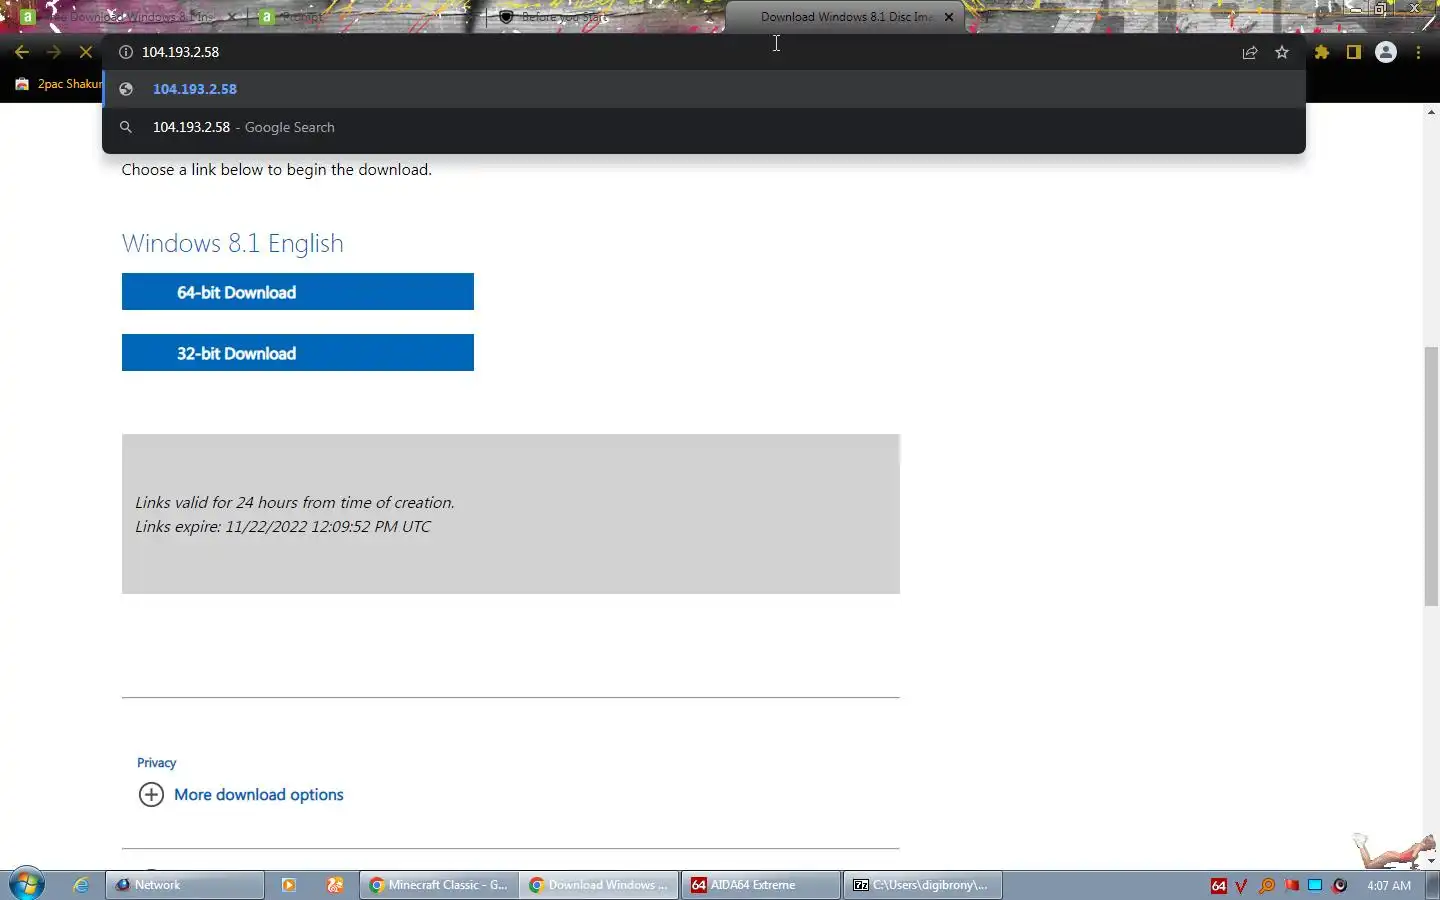
Task: Go back to the previous page
Action: [x=22, y=52]
